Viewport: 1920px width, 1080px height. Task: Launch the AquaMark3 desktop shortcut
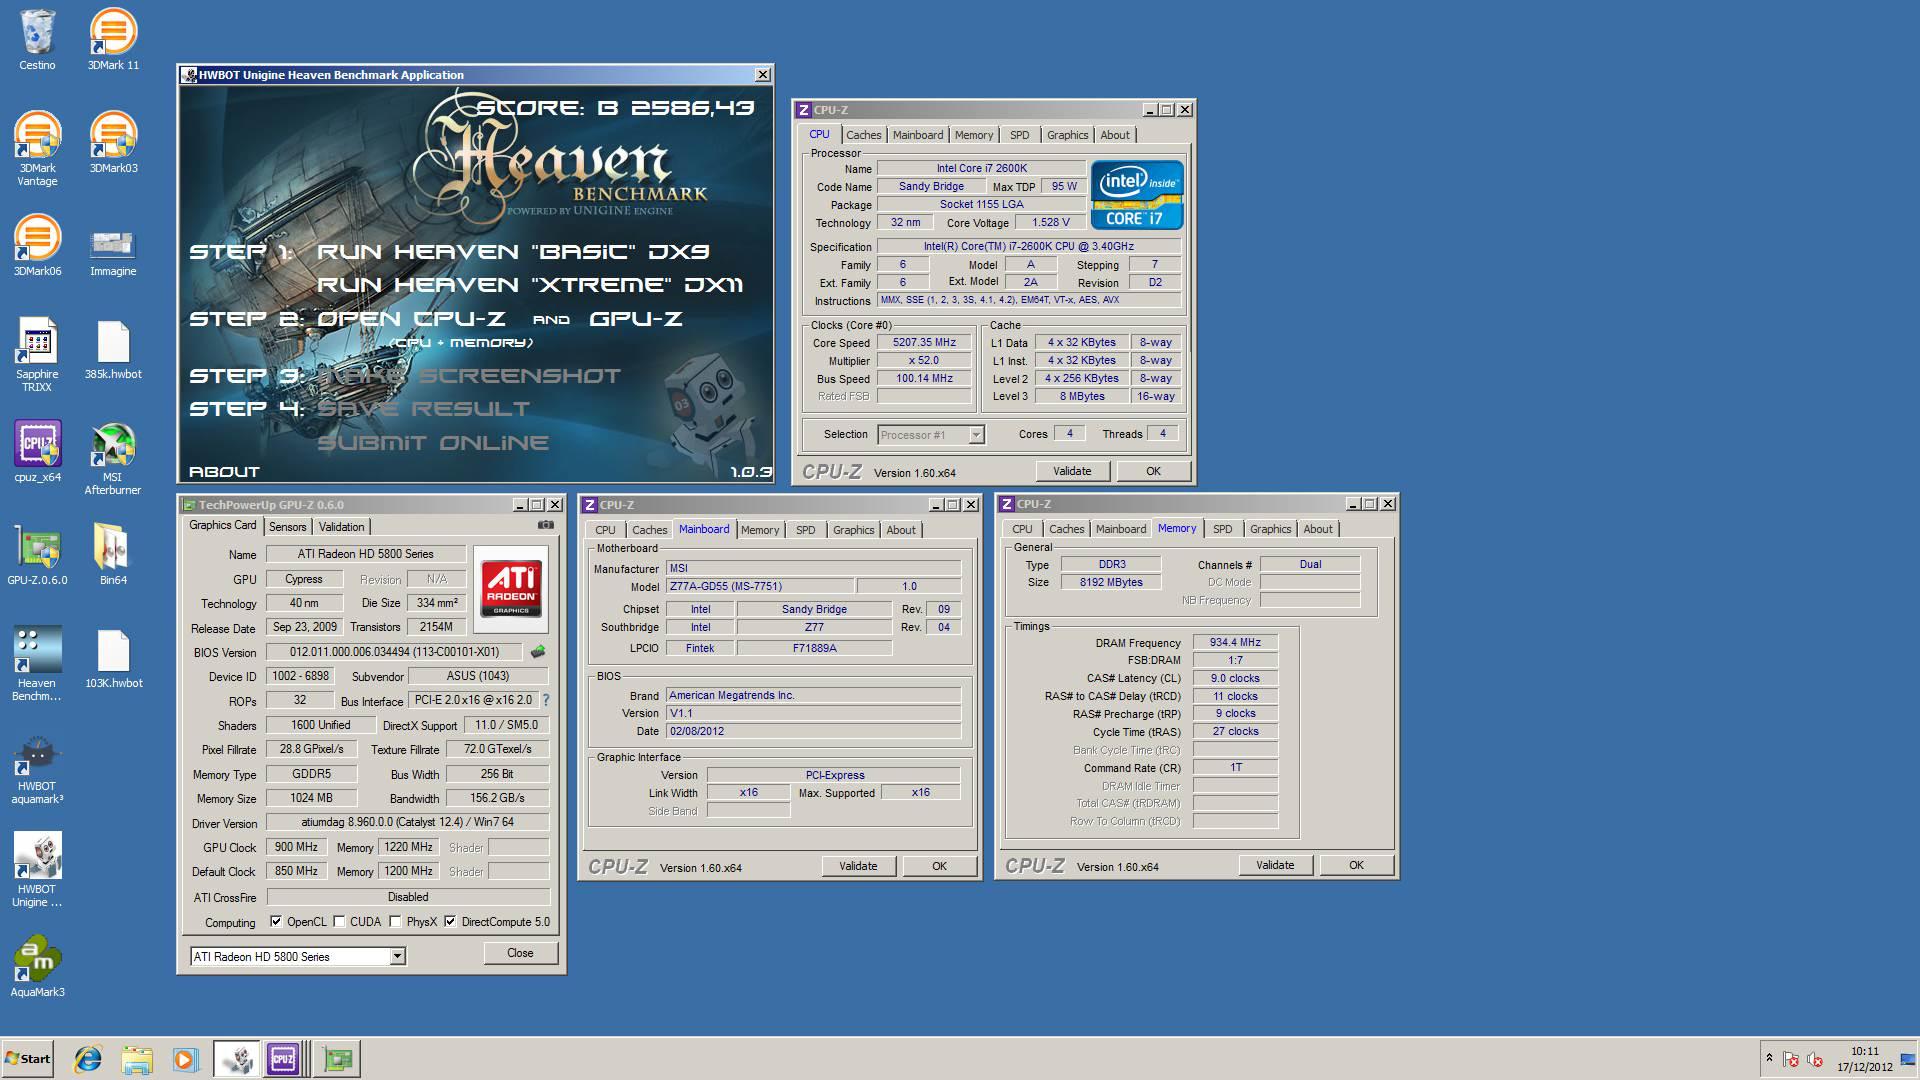(x=37, y=967)
